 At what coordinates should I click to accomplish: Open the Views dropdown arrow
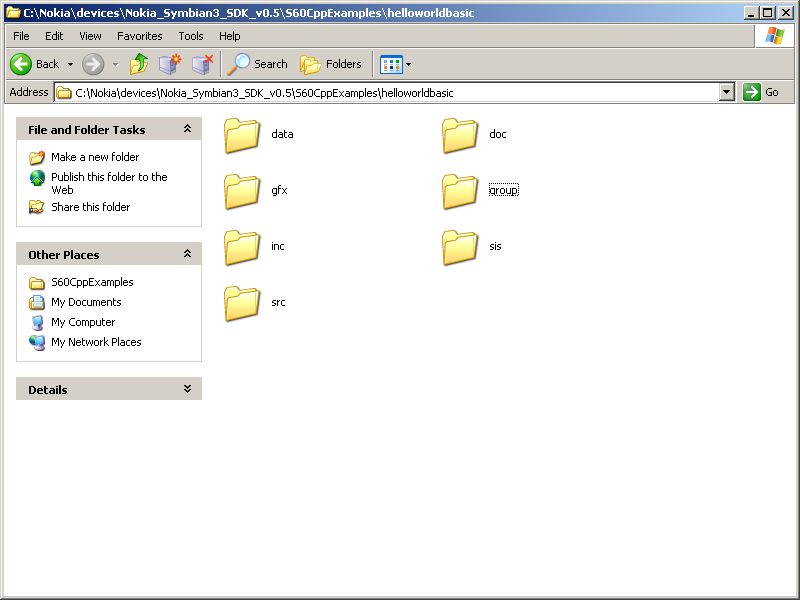pos(408,65)
